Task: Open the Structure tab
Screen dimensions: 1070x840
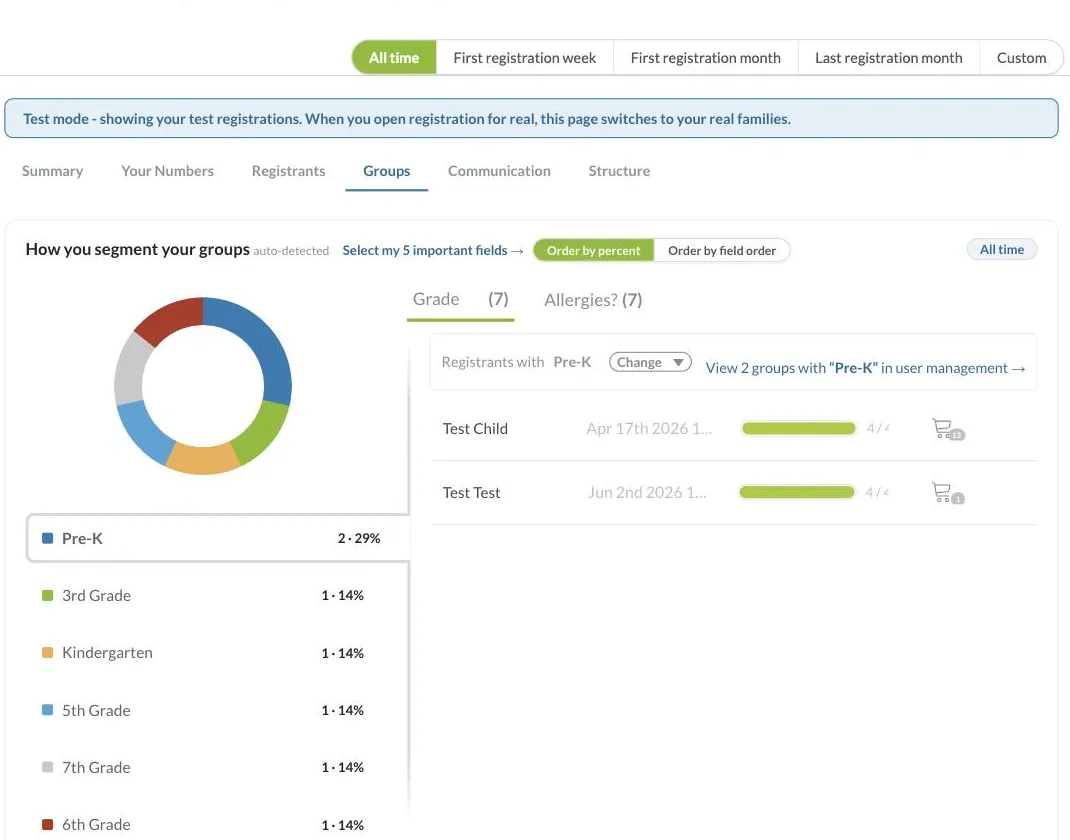Action: [619, 171]
